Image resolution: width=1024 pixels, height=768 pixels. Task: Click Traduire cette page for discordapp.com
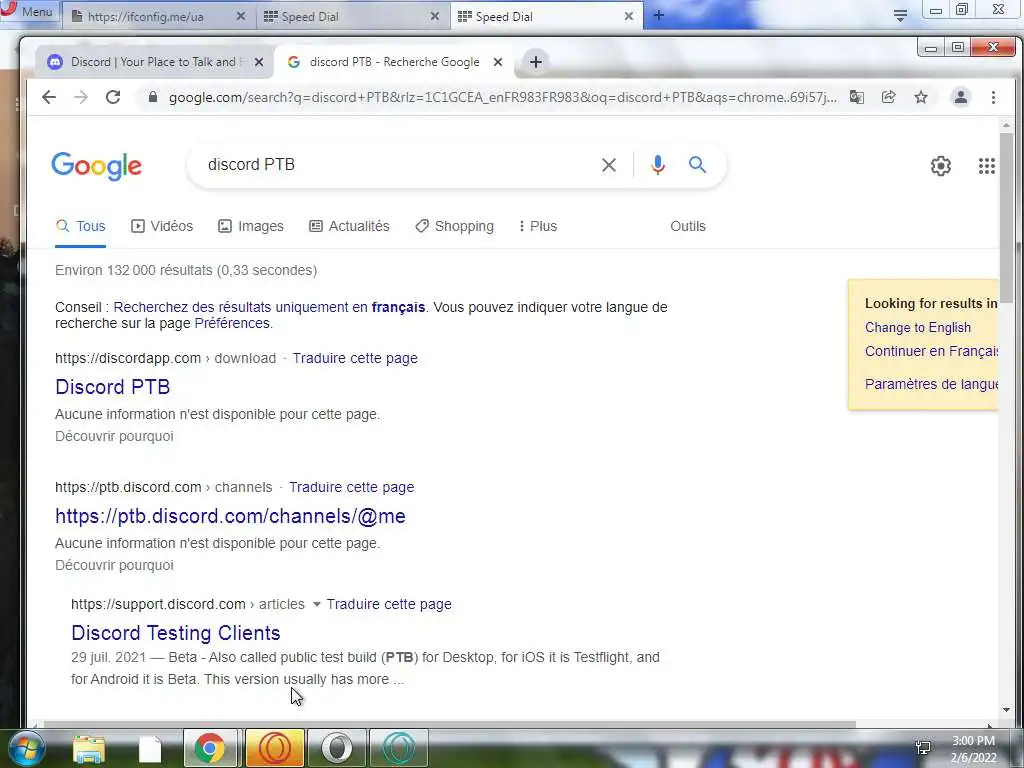point(355,358)
